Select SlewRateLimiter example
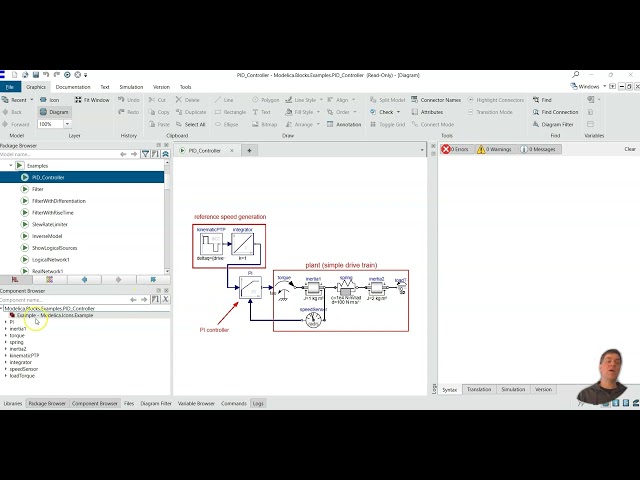The height and width of the screenshot is (480, 640). pyautogui.click(x=50, y=224)
